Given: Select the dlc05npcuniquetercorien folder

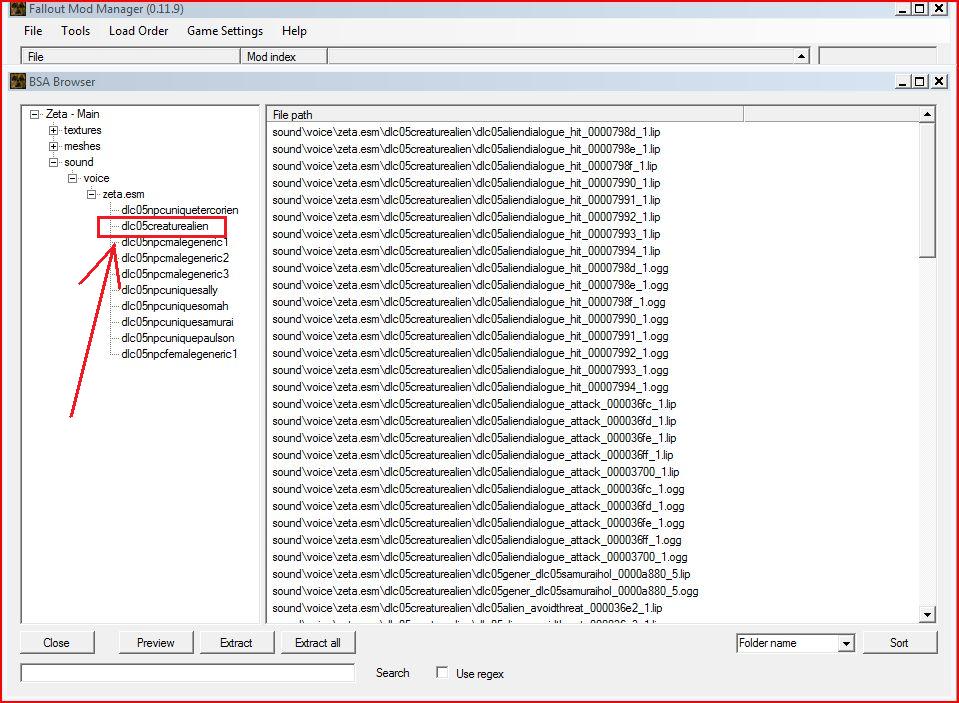Looking at the screenshot, I should [180, 210].
